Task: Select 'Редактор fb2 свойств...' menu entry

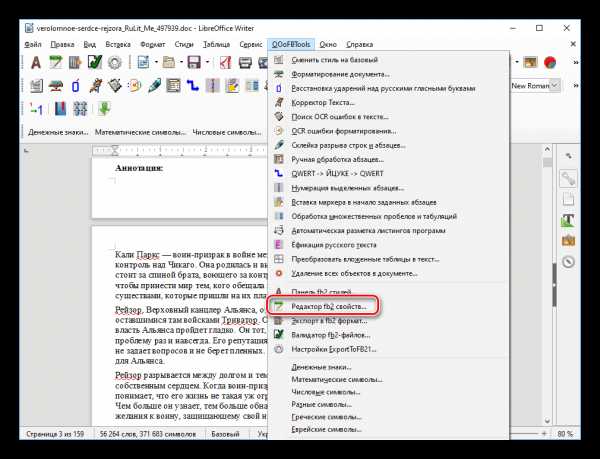Action: point(388,306)
